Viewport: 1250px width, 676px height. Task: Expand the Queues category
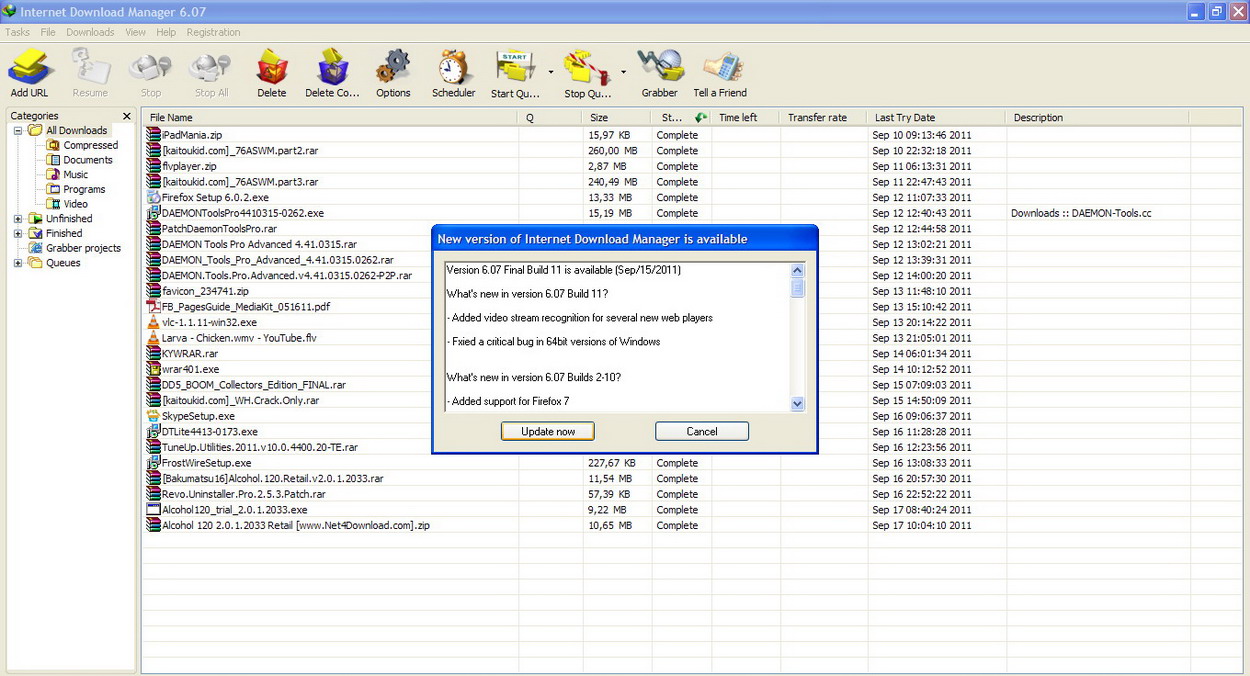pyautogui.click(x=18, y=263)
